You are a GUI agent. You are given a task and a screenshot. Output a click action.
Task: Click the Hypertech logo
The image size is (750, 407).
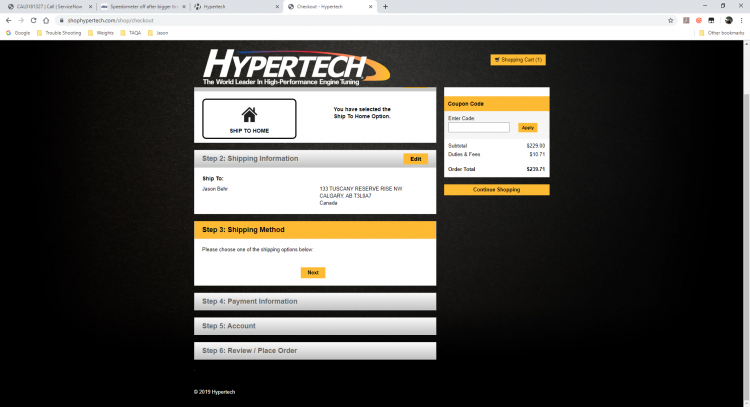(296, 67)
